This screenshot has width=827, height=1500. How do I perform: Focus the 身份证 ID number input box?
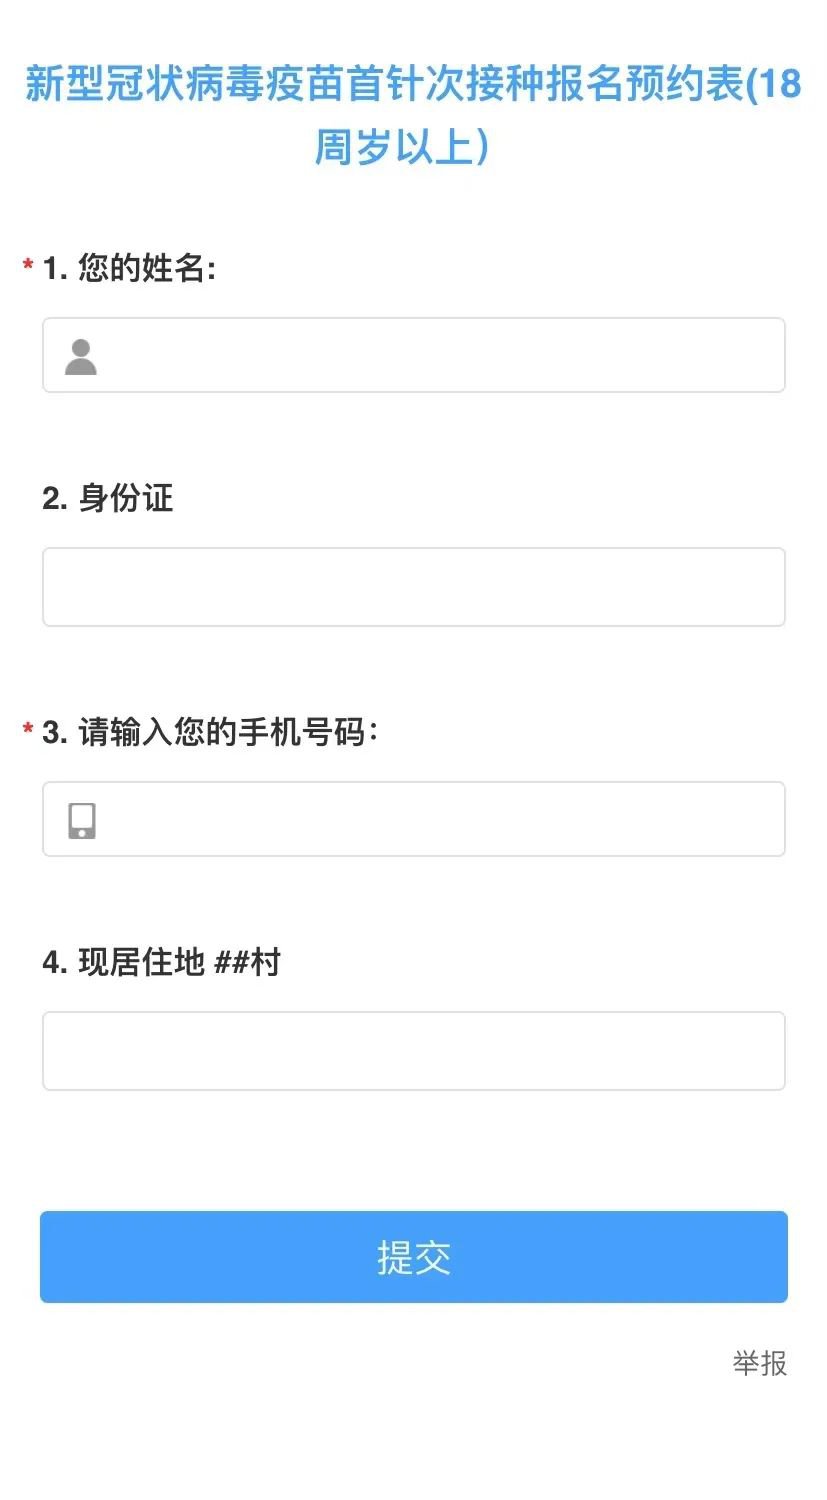coord(413,587)
